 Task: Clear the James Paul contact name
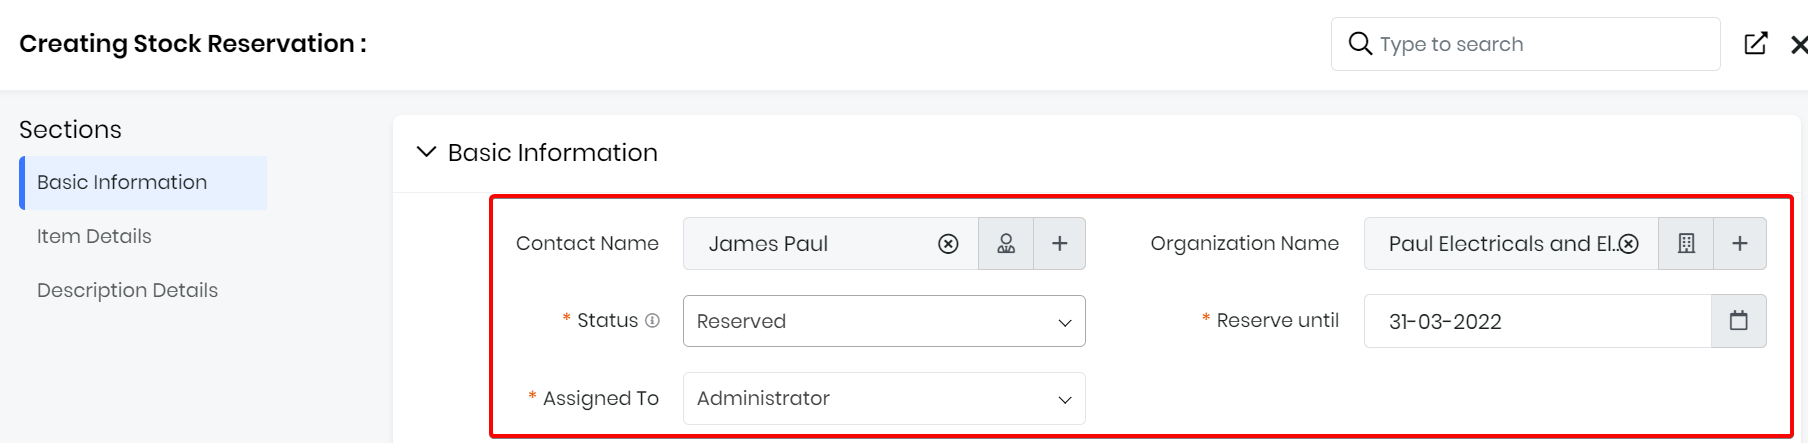pyautogui.click(x=948, y=244)
